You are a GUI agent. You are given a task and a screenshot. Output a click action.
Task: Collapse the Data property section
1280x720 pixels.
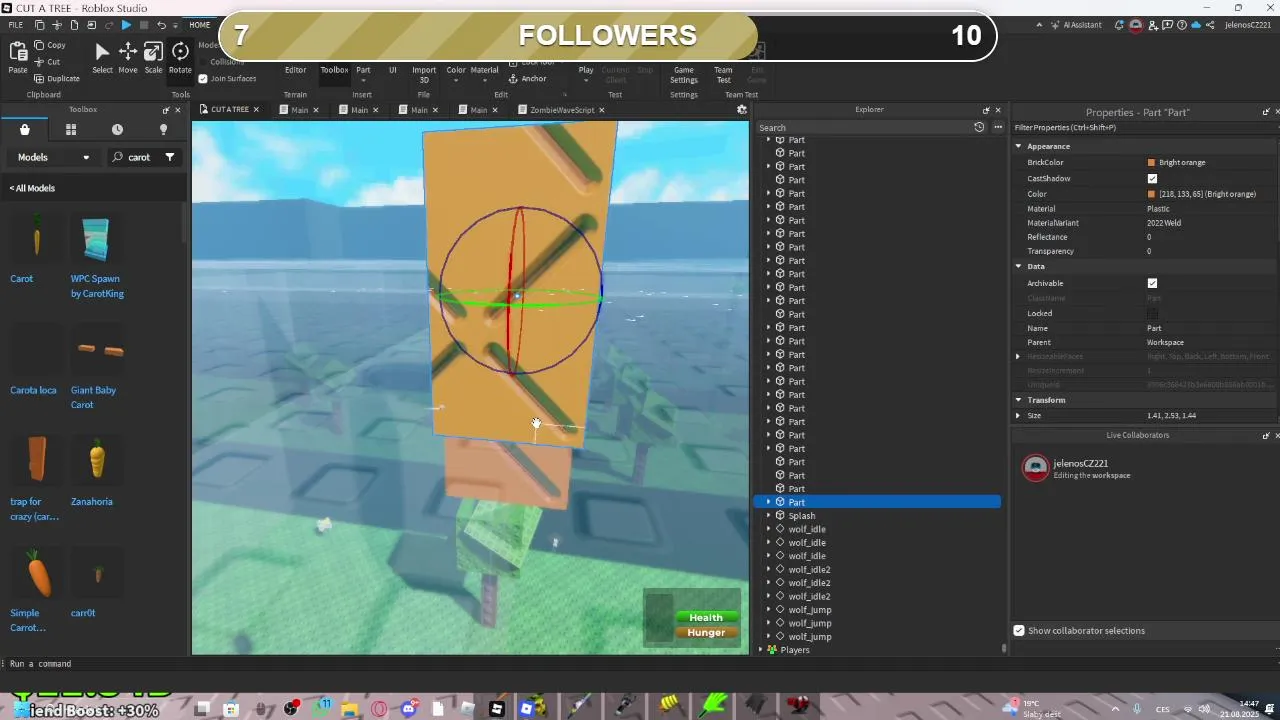[1019, 267]
